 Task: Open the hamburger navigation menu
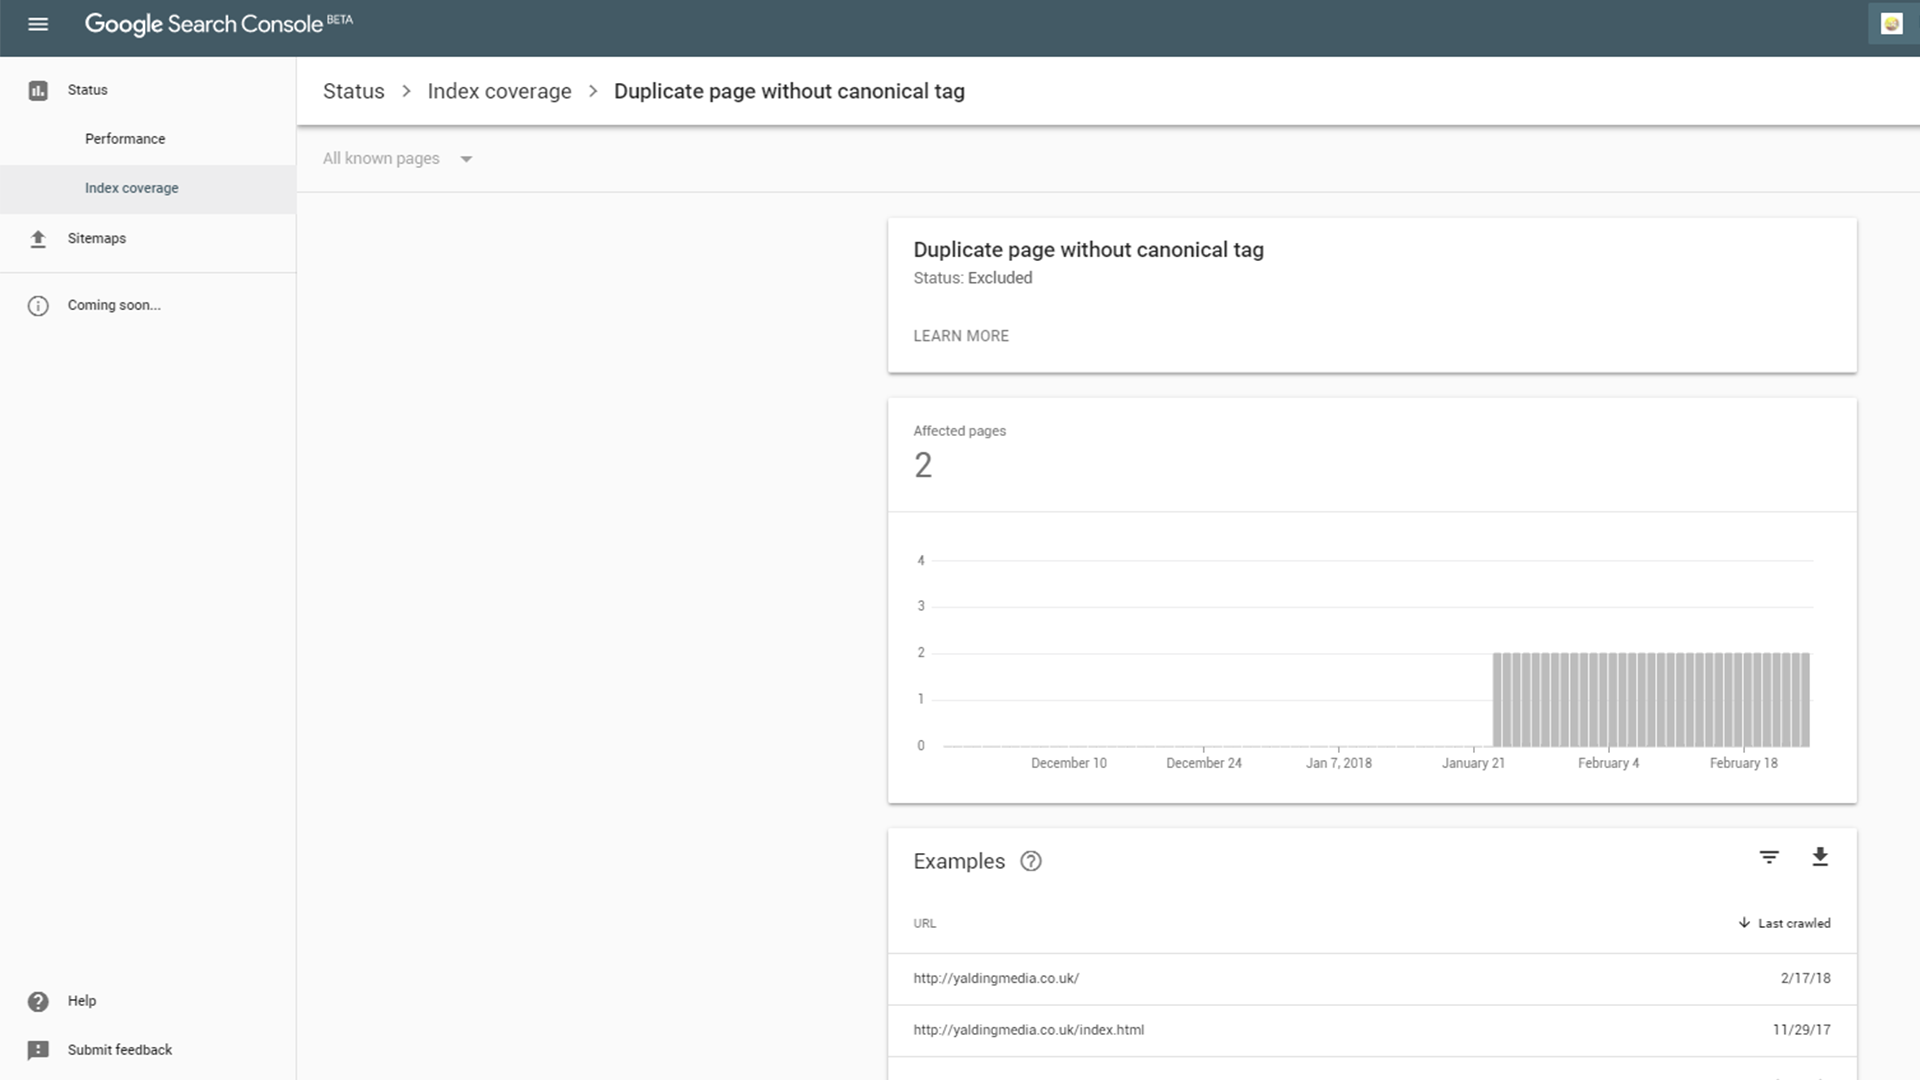click(38, 24)
